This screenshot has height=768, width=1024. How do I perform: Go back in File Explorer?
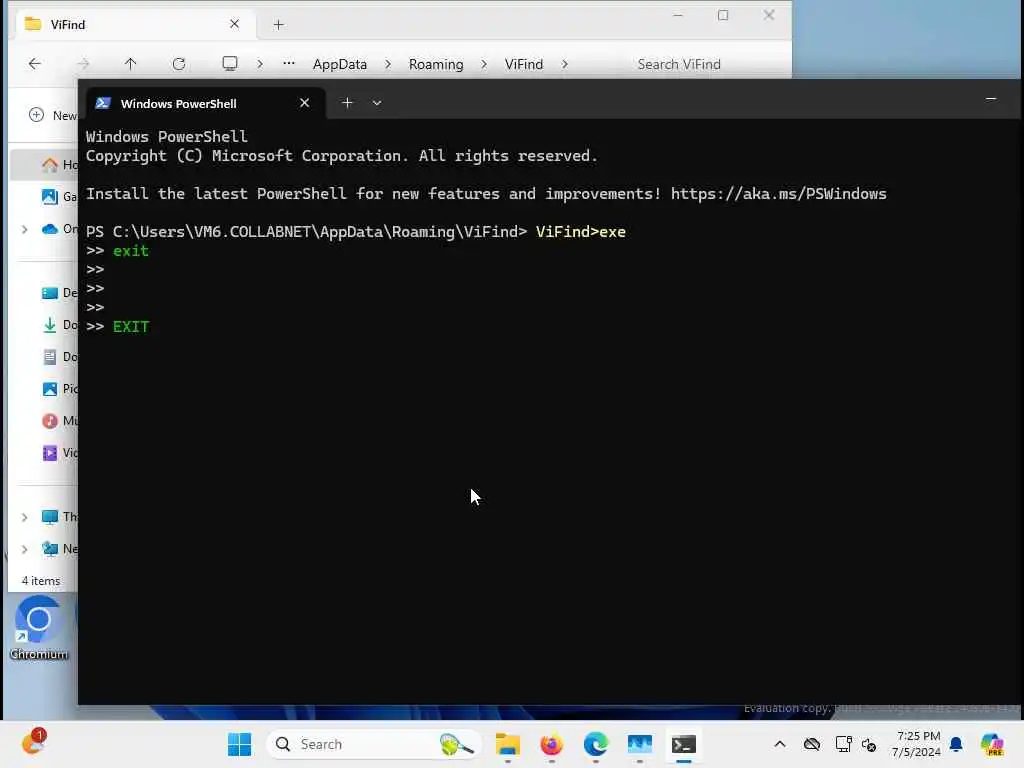[35, 63]
